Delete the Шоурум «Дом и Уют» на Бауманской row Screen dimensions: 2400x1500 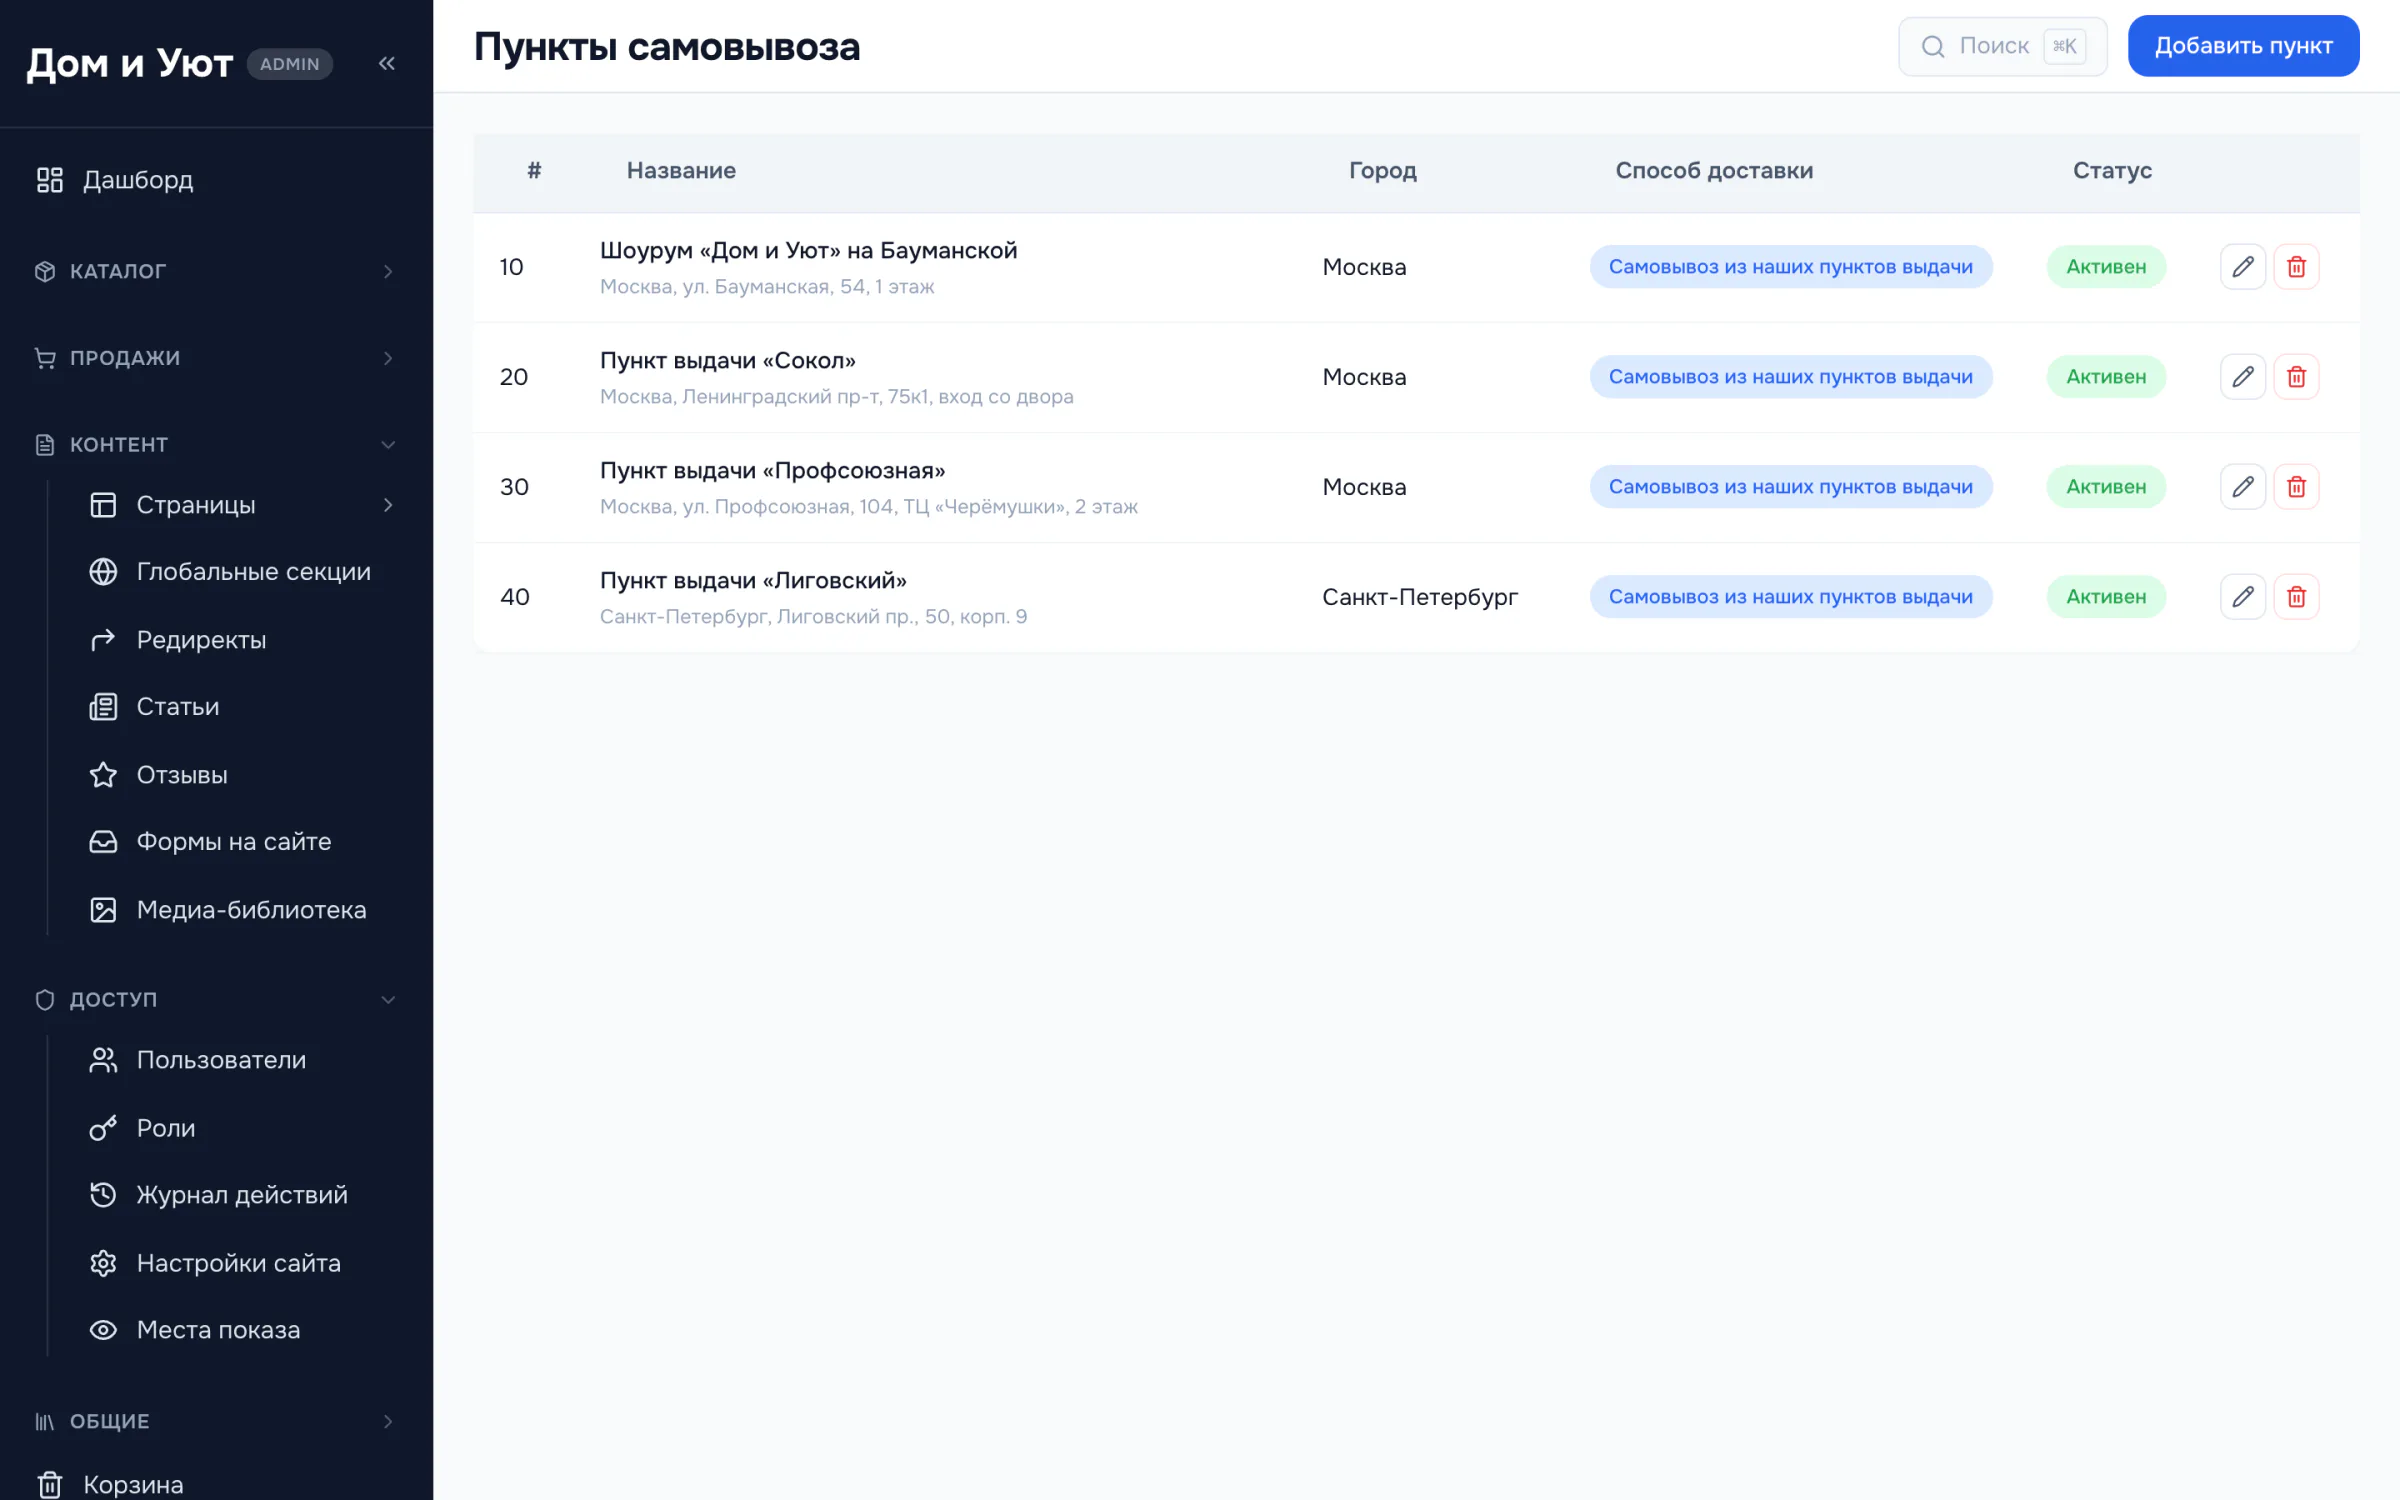coord(2296,267)
